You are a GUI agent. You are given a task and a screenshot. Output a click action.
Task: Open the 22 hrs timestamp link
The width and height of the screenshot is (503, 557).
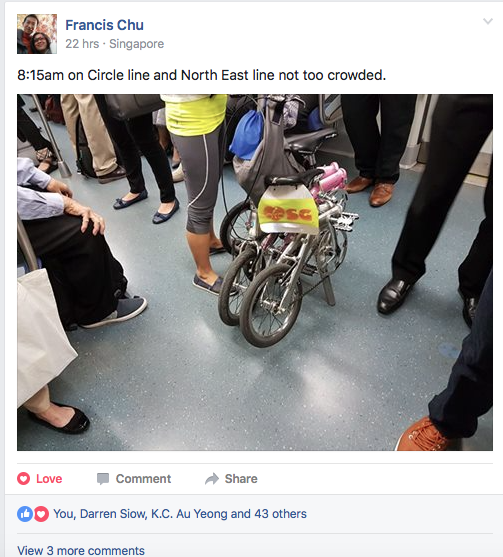coord(82,44)
